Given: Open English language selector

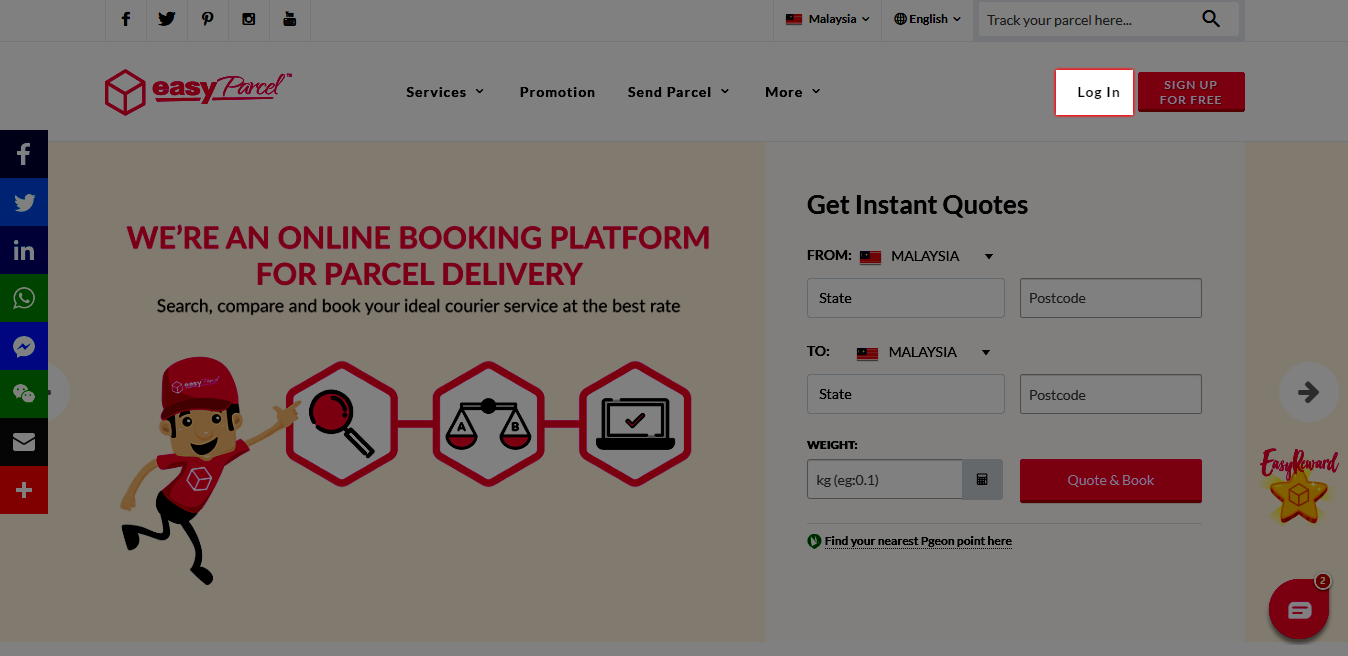Looking at the screenshot, I should (927, 19).
